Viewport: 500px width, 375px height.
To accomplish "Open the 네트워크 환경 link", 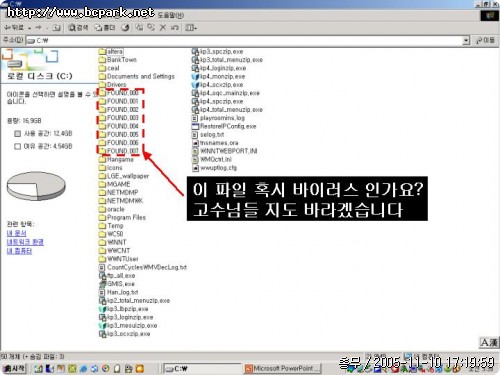I will click(25, 242).
